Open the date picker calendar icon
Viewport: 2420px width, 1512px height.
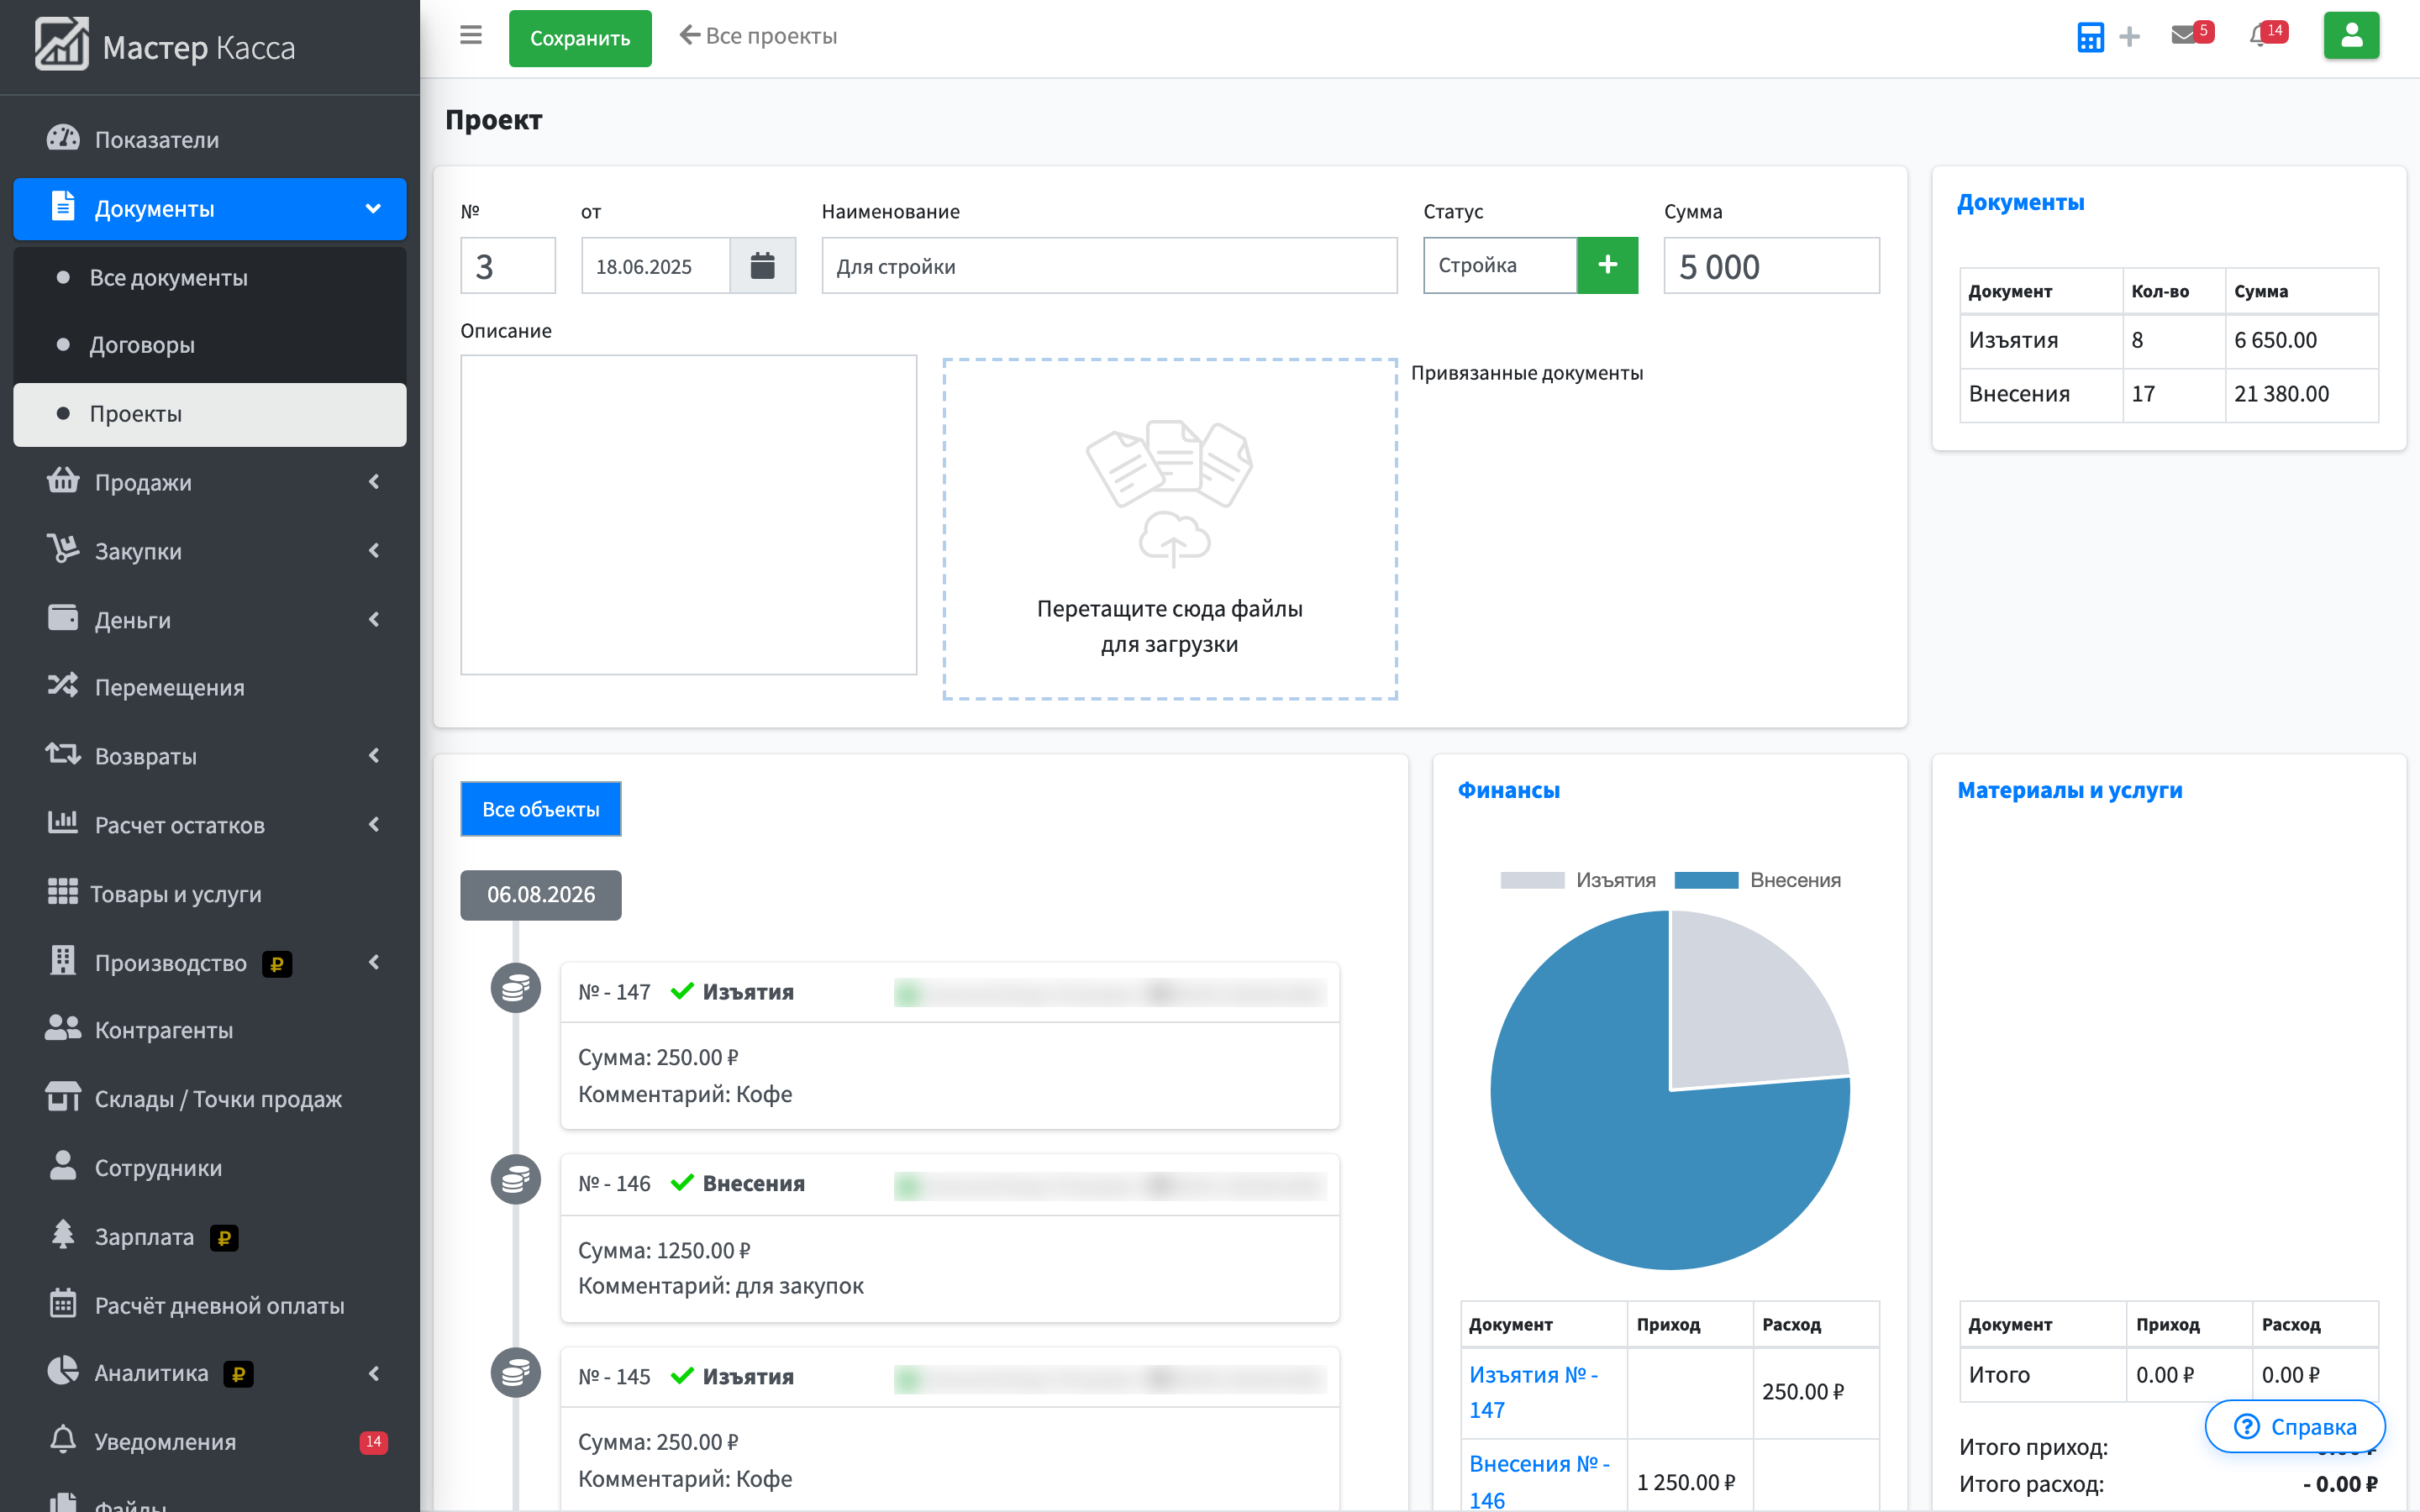click(x=762, y=266)
